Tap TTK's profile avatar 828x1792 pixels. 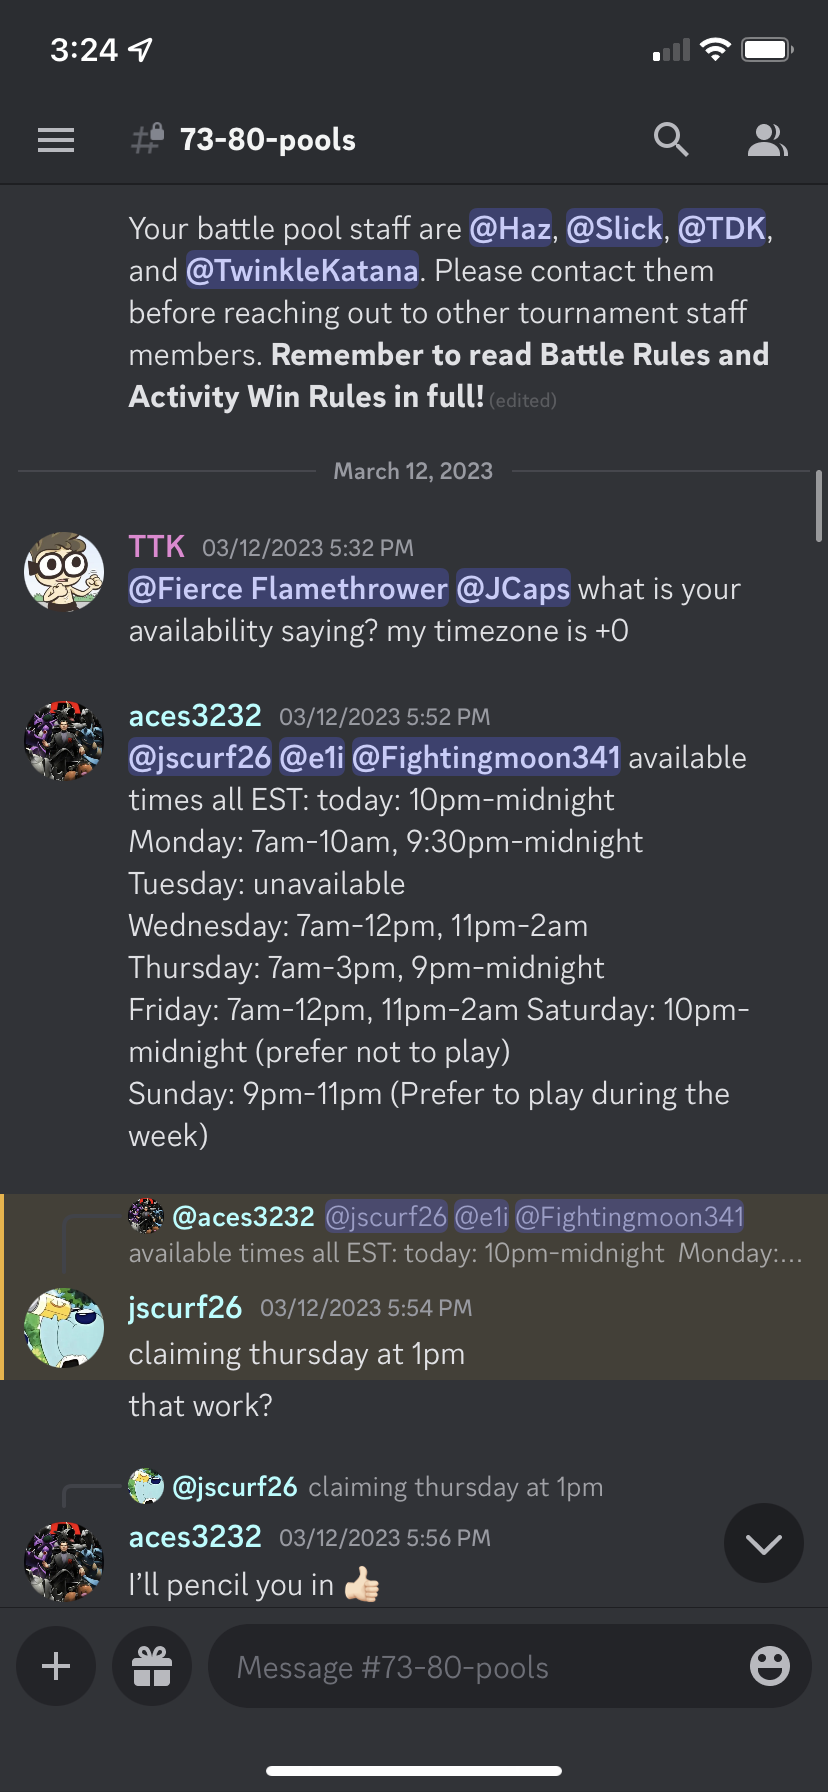[64, 572]
